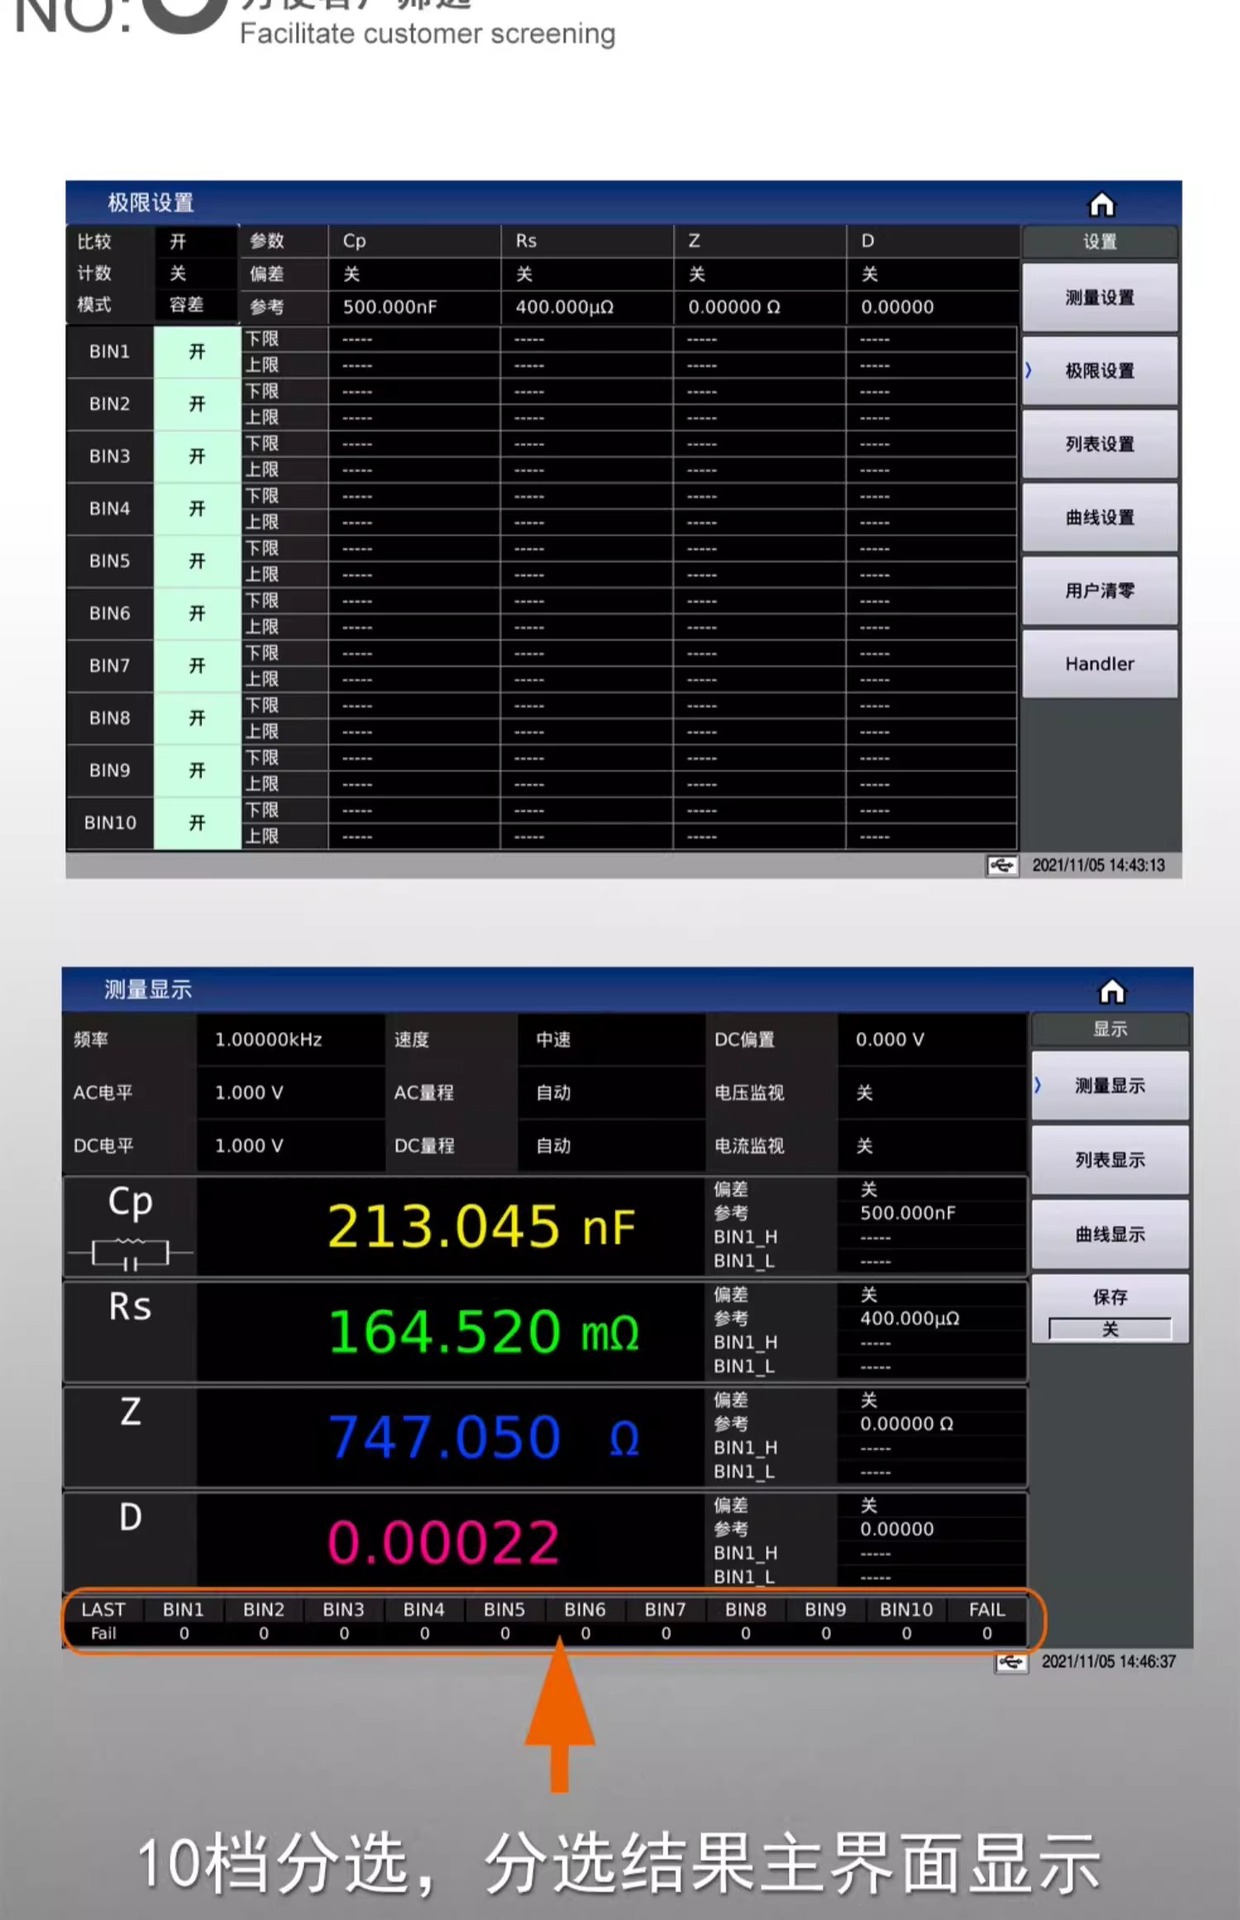Image resolution: width=1240 pixels, height=1920 pixels.
Task: Edit D reference 0.00000 in limit settings
Action: [x=932, y=307]
